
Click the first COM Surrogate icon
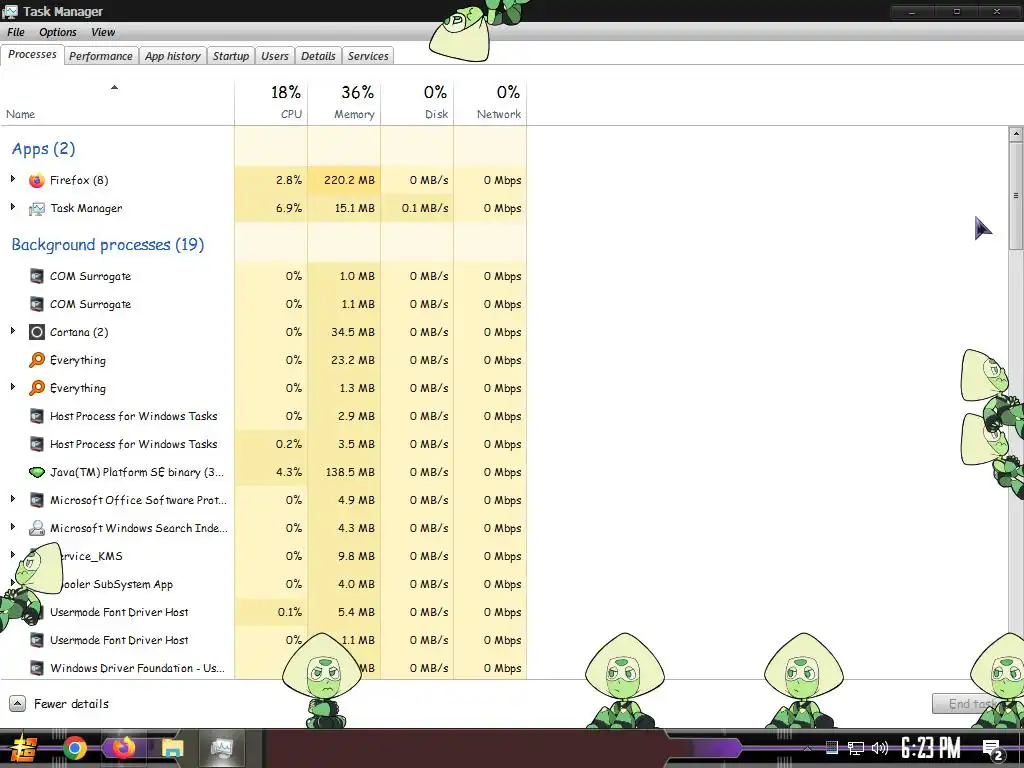pyautogui.click(x=37, y=276)
